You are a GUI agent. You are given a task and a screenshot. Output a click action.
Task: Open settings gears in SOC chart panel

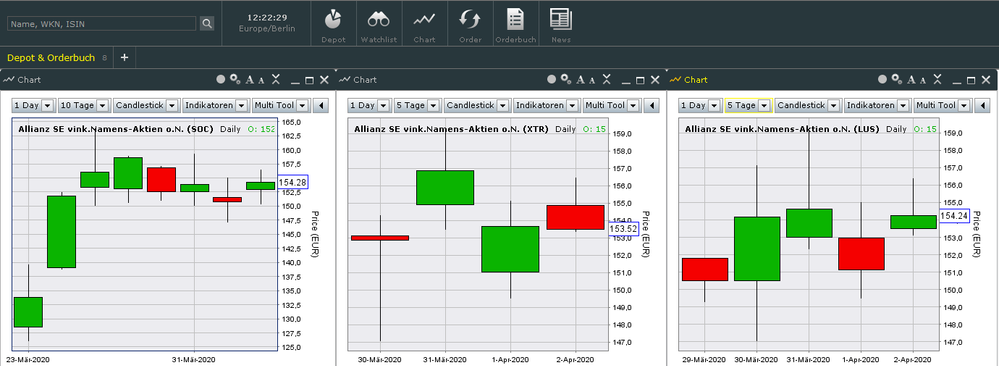(x=235, y=80)
